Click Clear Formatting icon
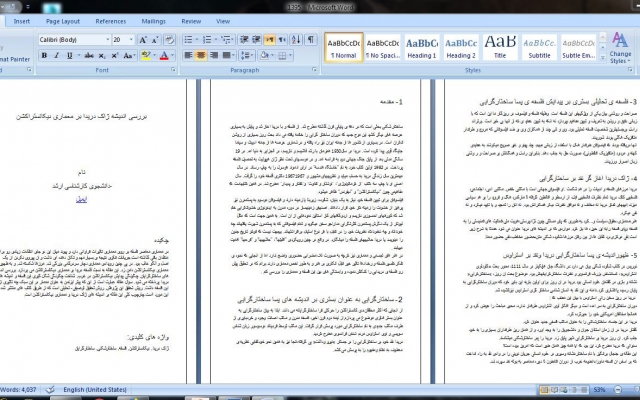This screenshot has width=640, height=400. 170,40
